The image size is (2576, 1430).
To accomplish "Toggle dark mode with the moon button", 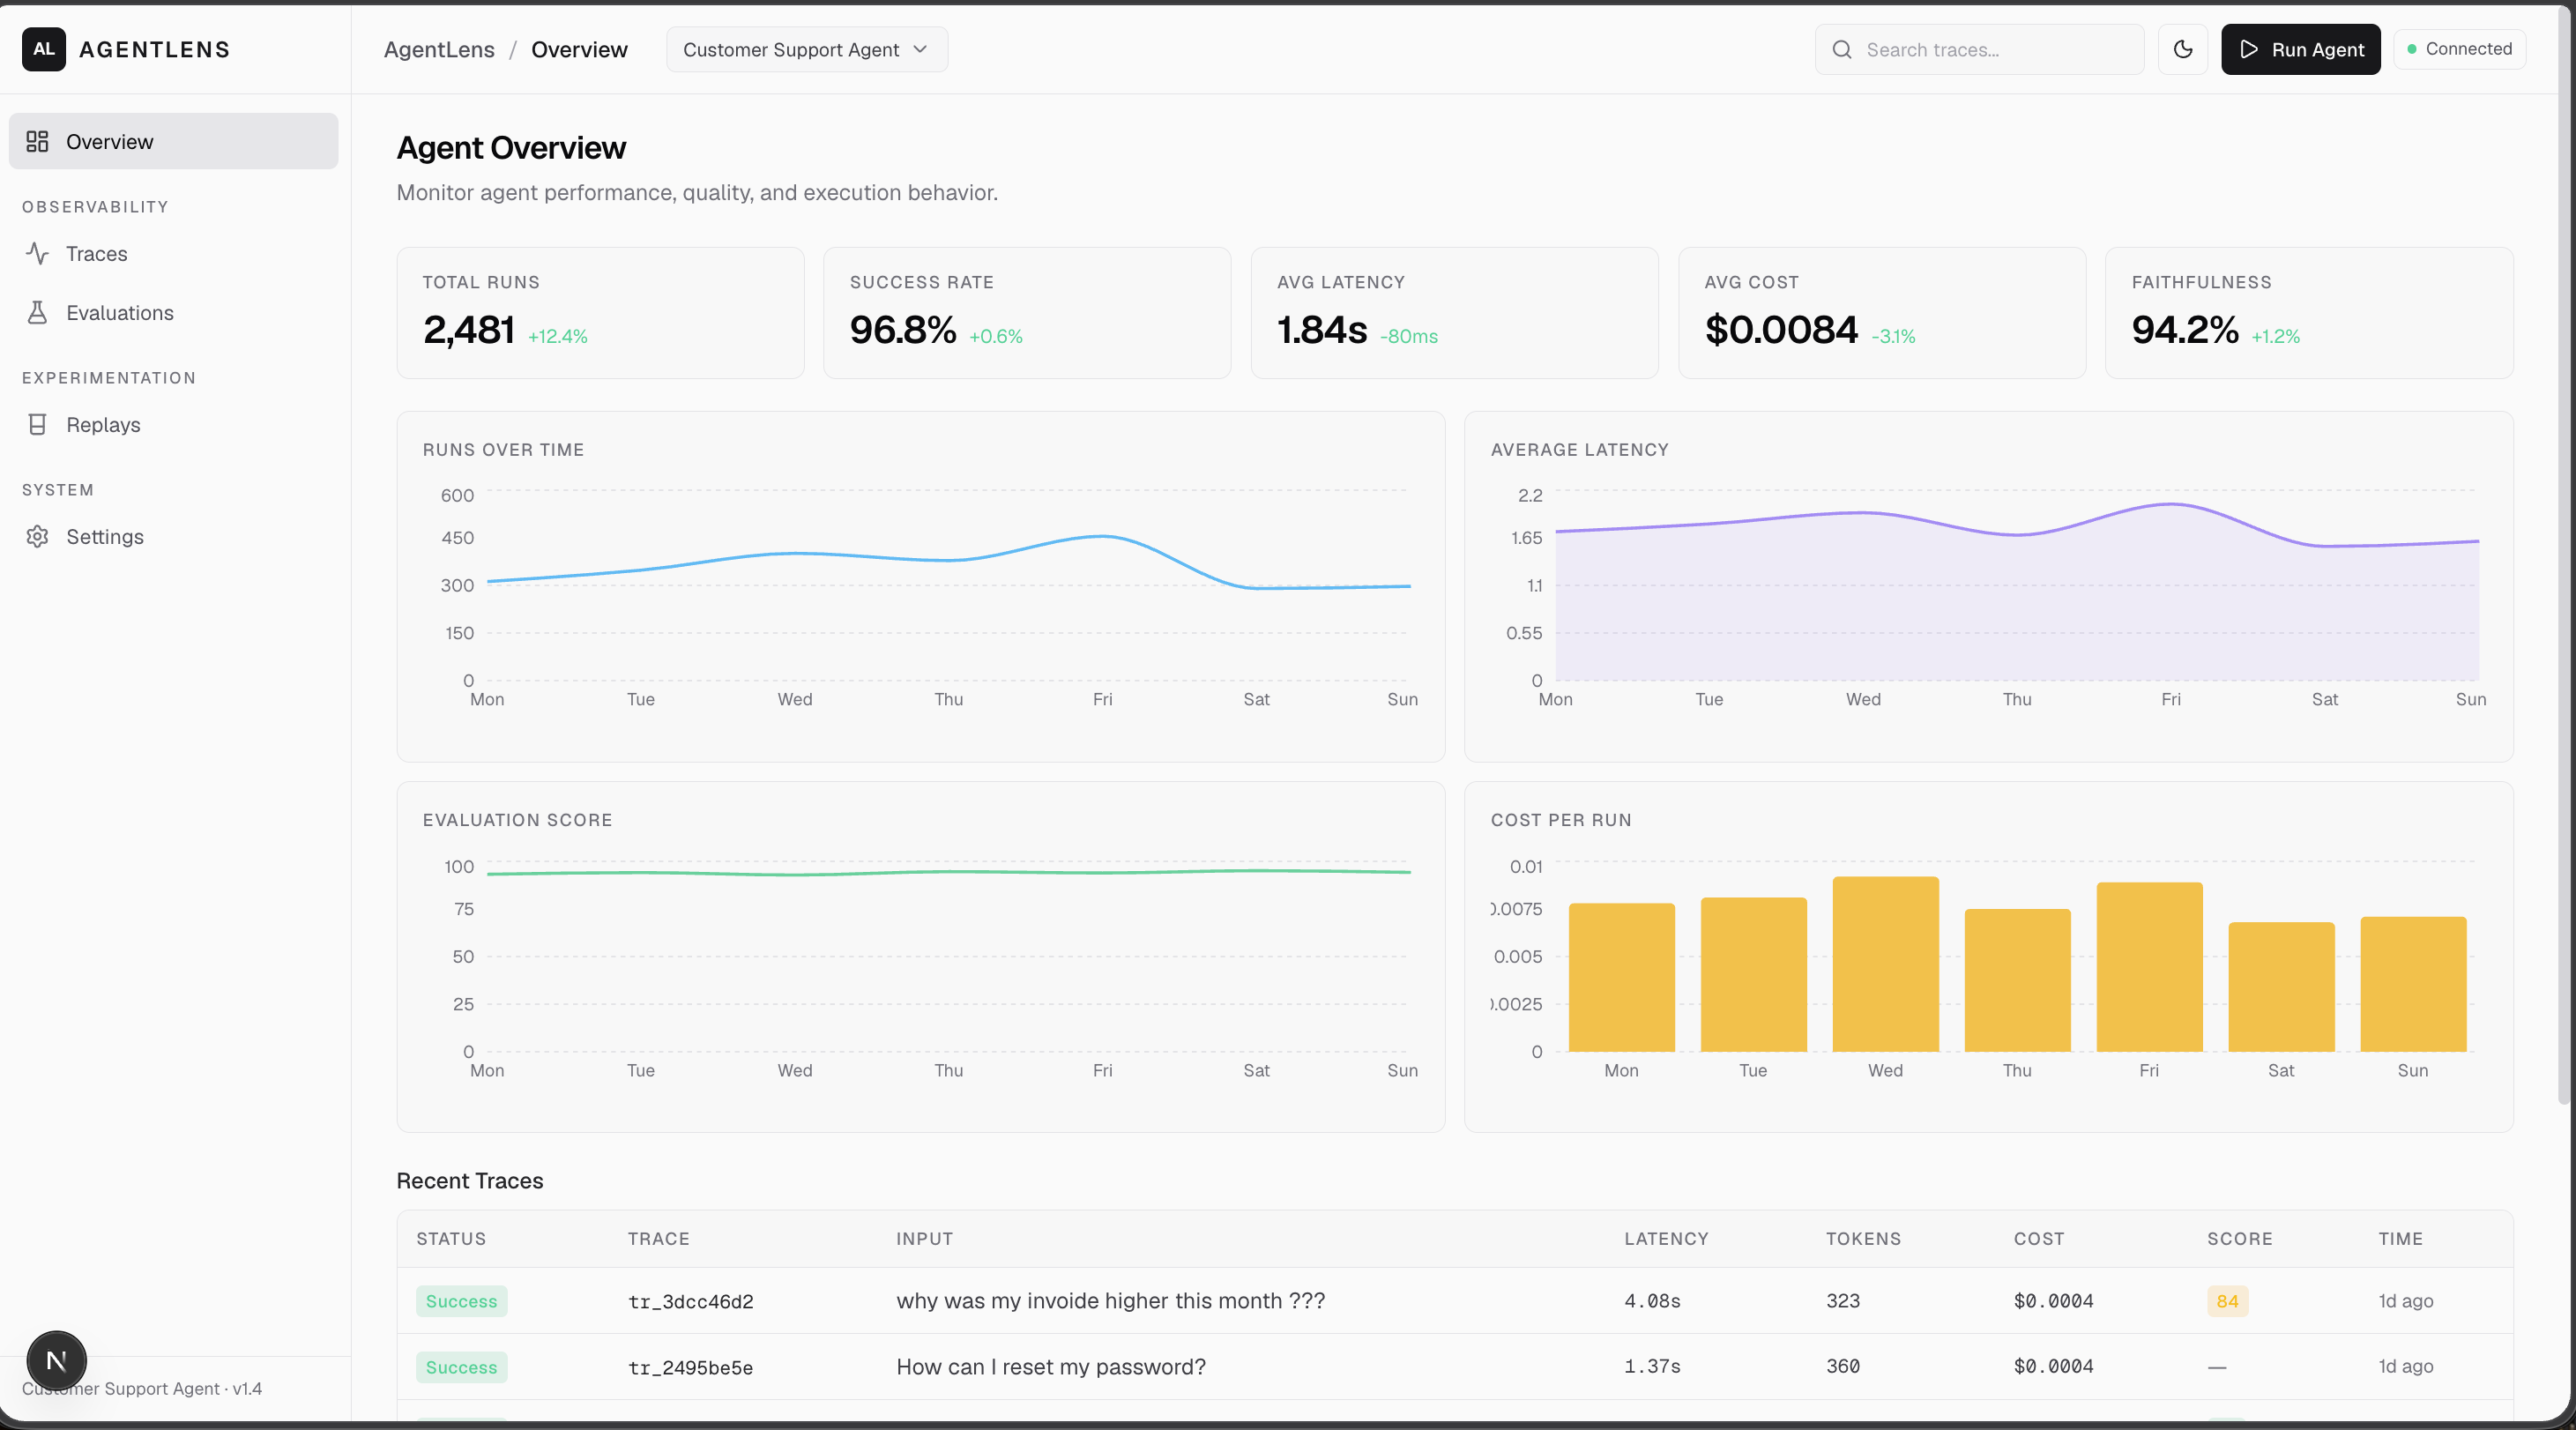I will pyautogui.click(x=2183, y=49).
